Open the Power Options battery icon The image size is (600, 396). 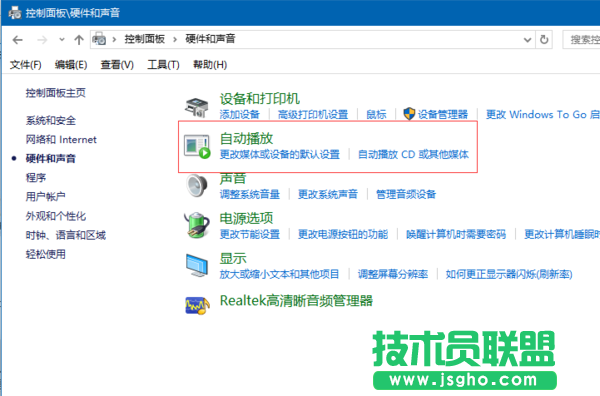click(197, 225)
